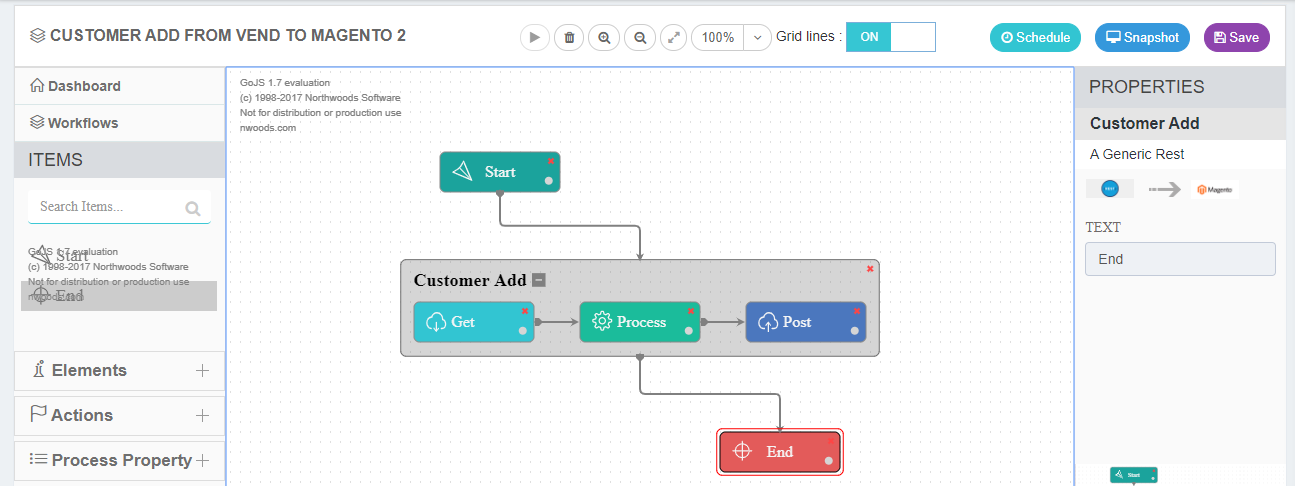Click the ITEMS panel header

pos(120,160)
